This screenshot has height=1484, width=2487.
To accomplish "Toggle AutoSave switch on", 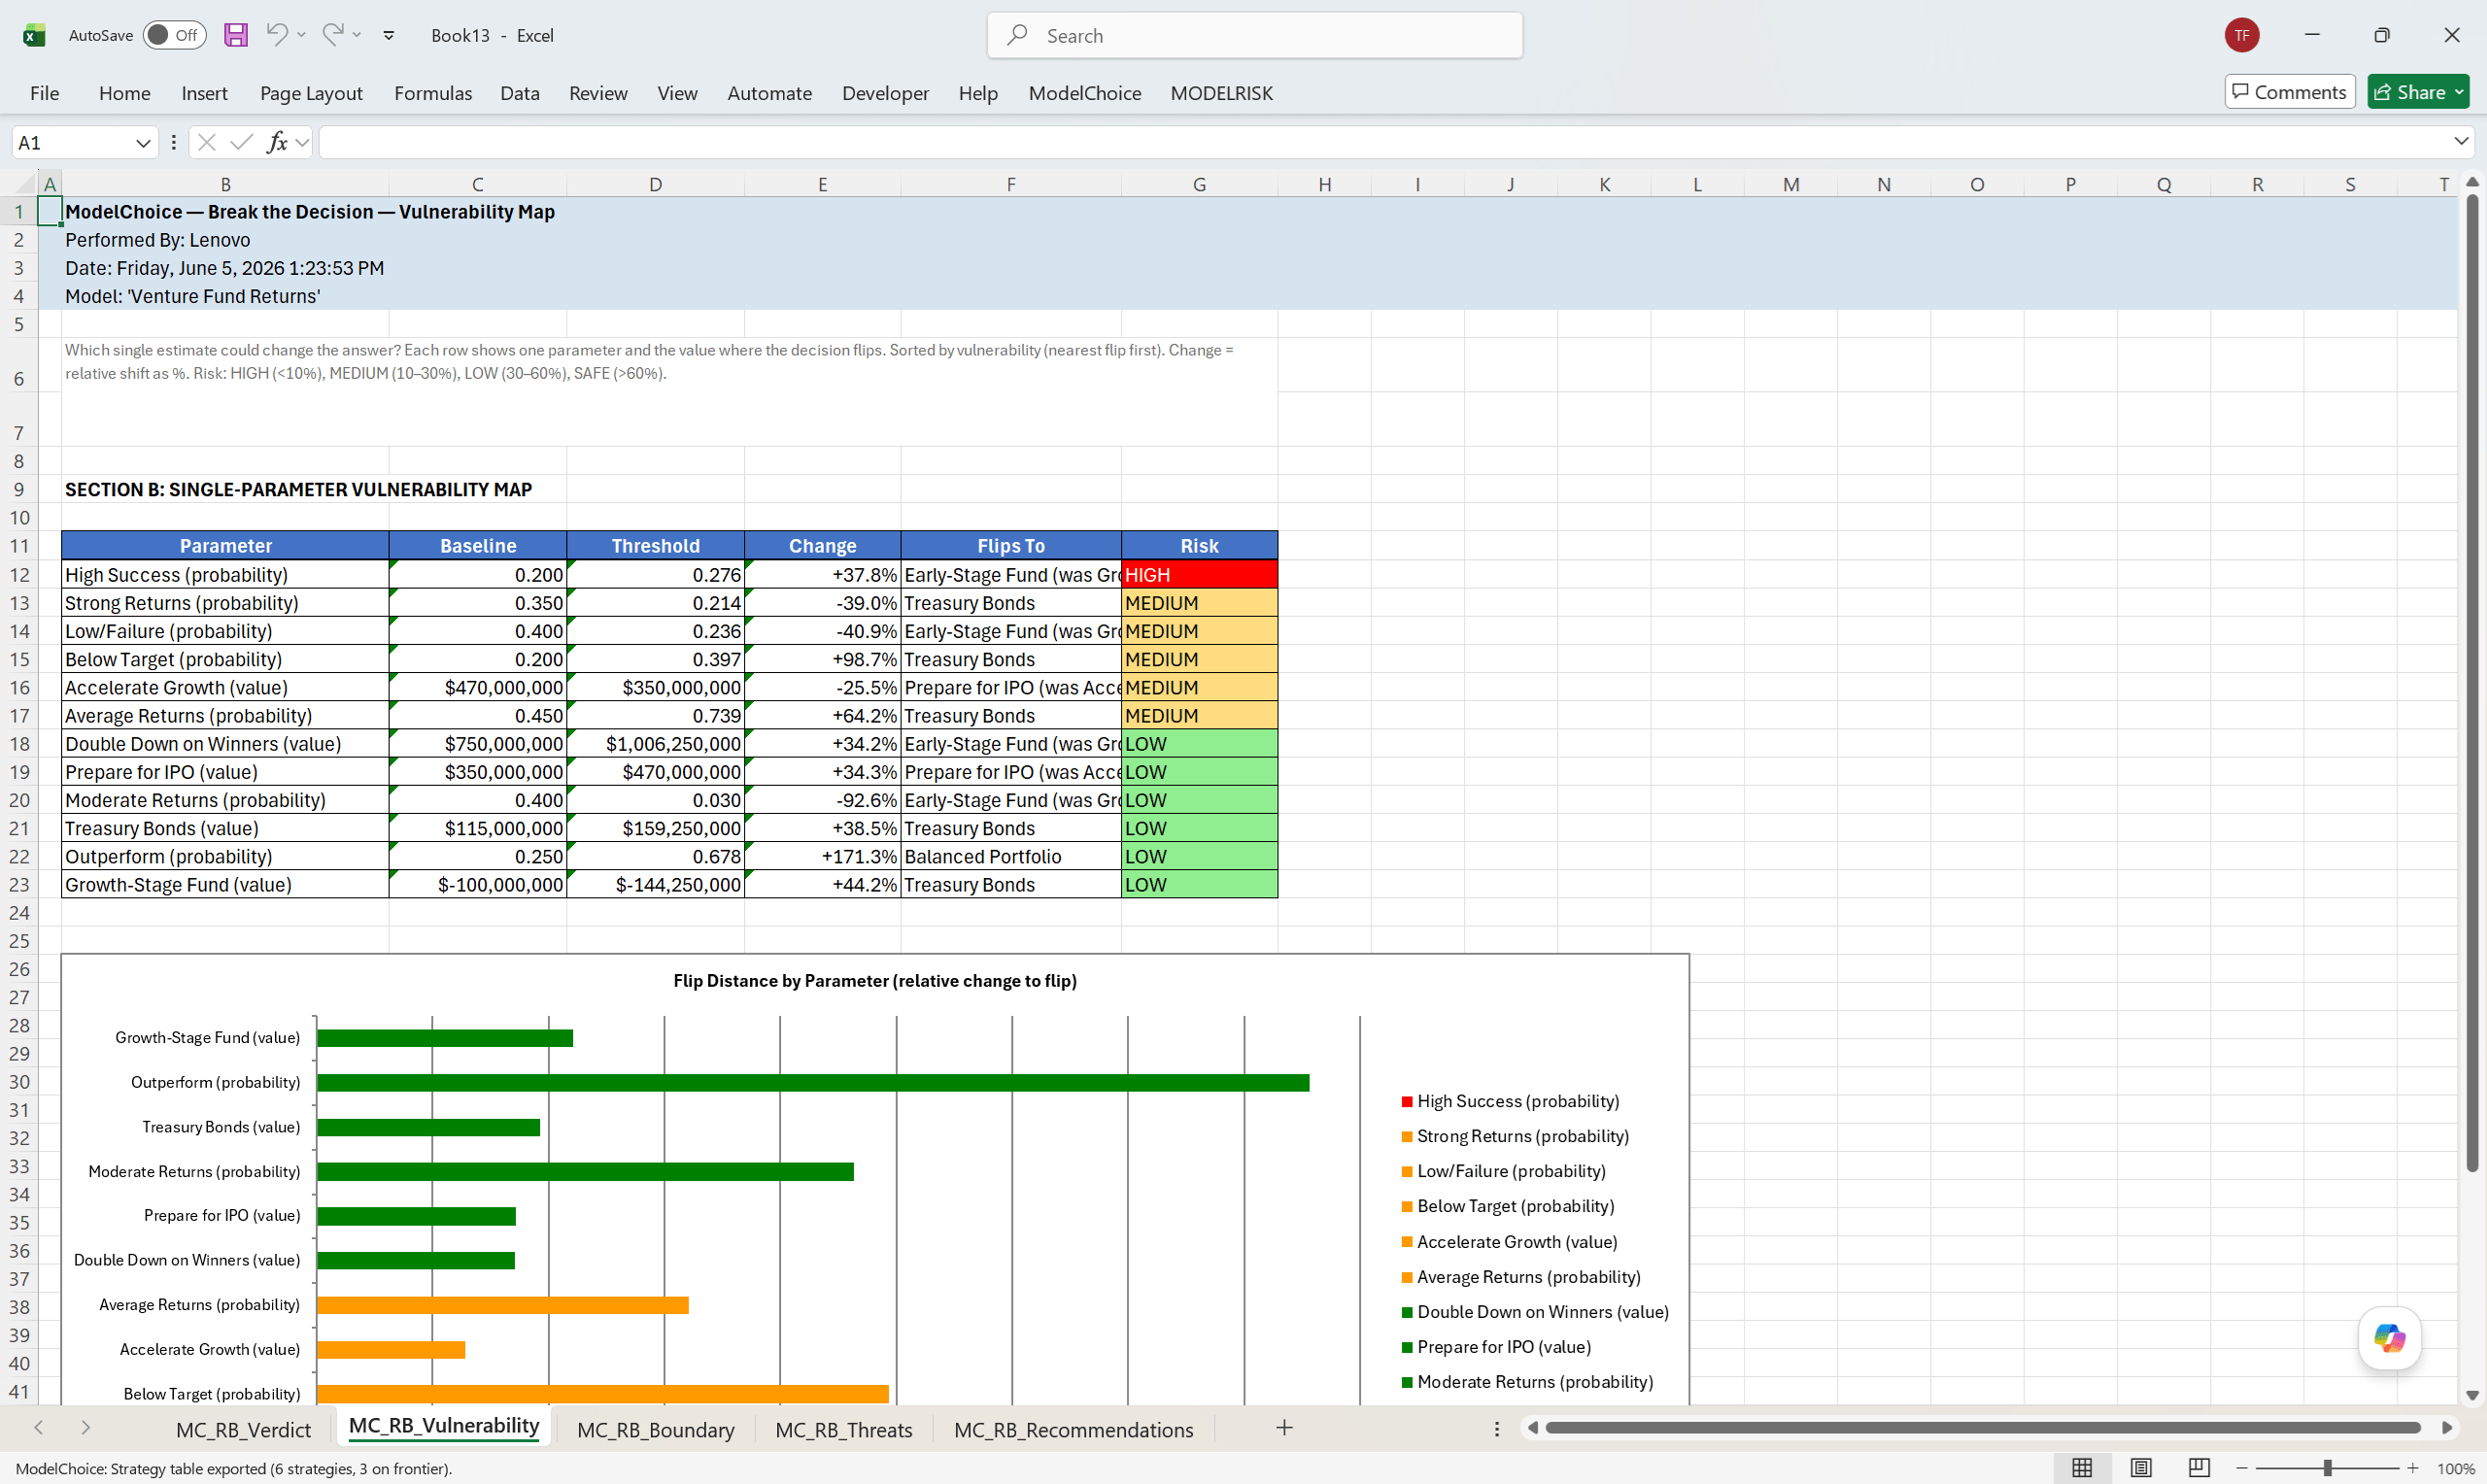I will point(174,35).
